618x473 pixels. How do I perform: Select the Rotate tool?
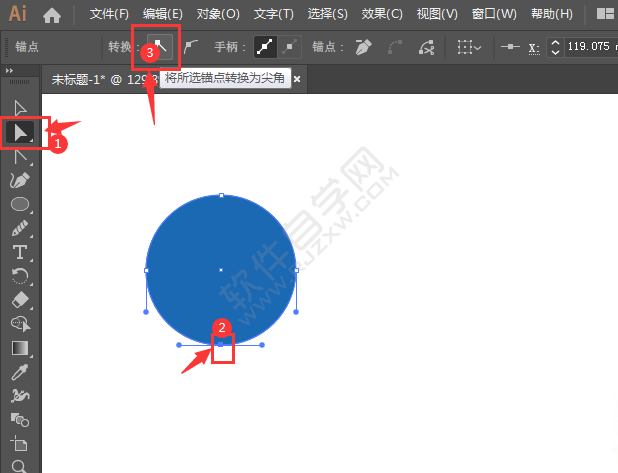[19, 276]
